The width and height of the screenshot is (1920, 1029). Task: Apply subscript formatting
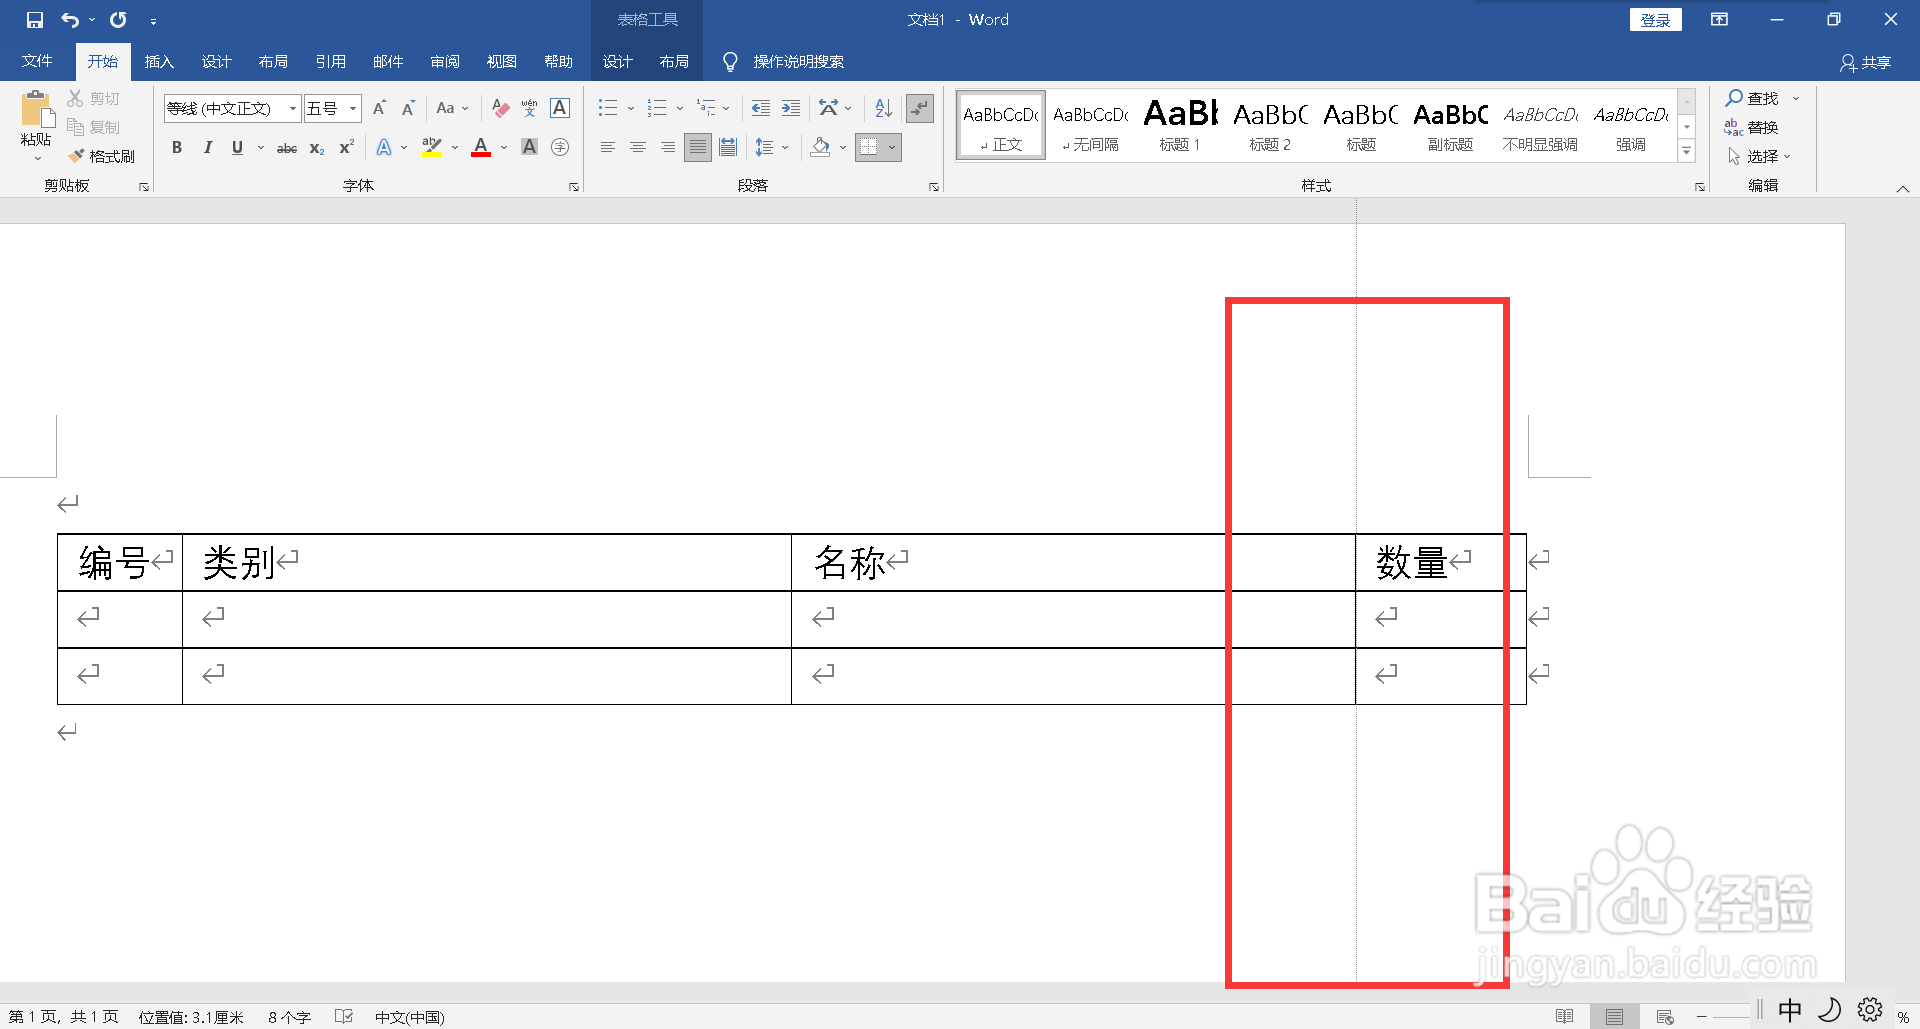pyautogui.click(x=317, y=148)
